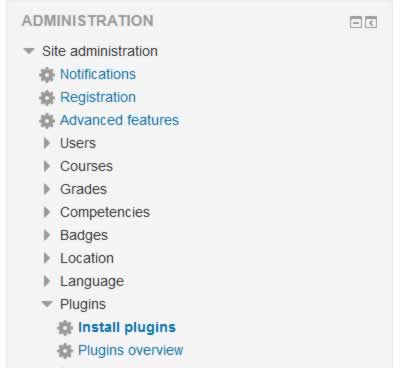Click the gear icon beside Plugins overview

pos(65,351)
